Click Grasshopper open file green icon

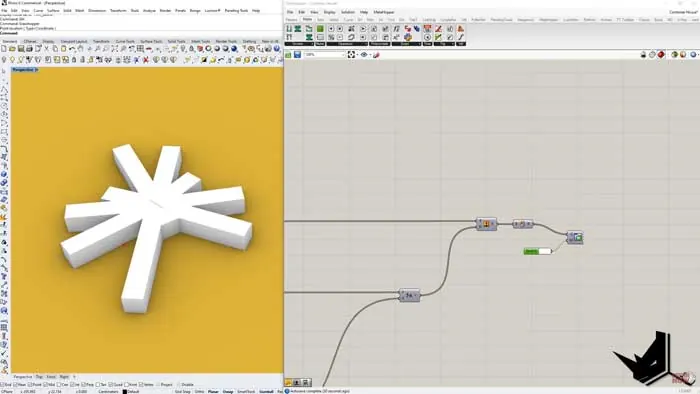click(x=288, y=54)
